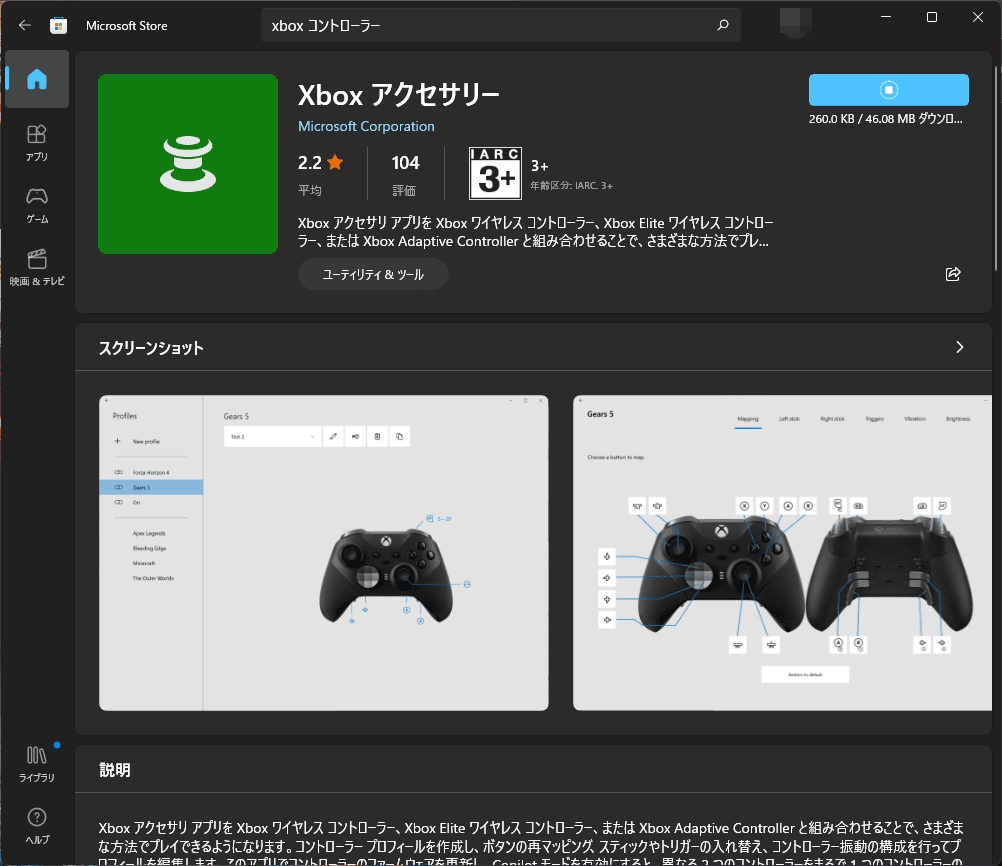Image resolution: width=1002 pixels, height=866 pixels.
Task: Open 映画 & テレビ section
Action: (37, 267)
